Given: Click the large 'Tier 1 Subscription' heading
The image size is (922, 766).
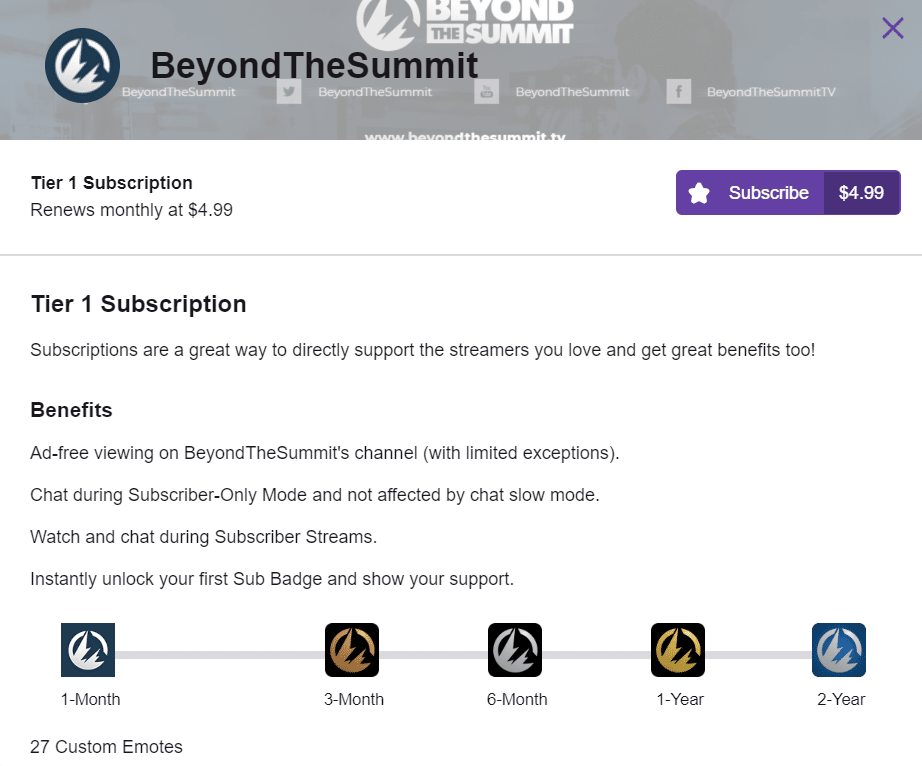Looking at the screenshot, I should pyautogui.click(x=139, y=304).
